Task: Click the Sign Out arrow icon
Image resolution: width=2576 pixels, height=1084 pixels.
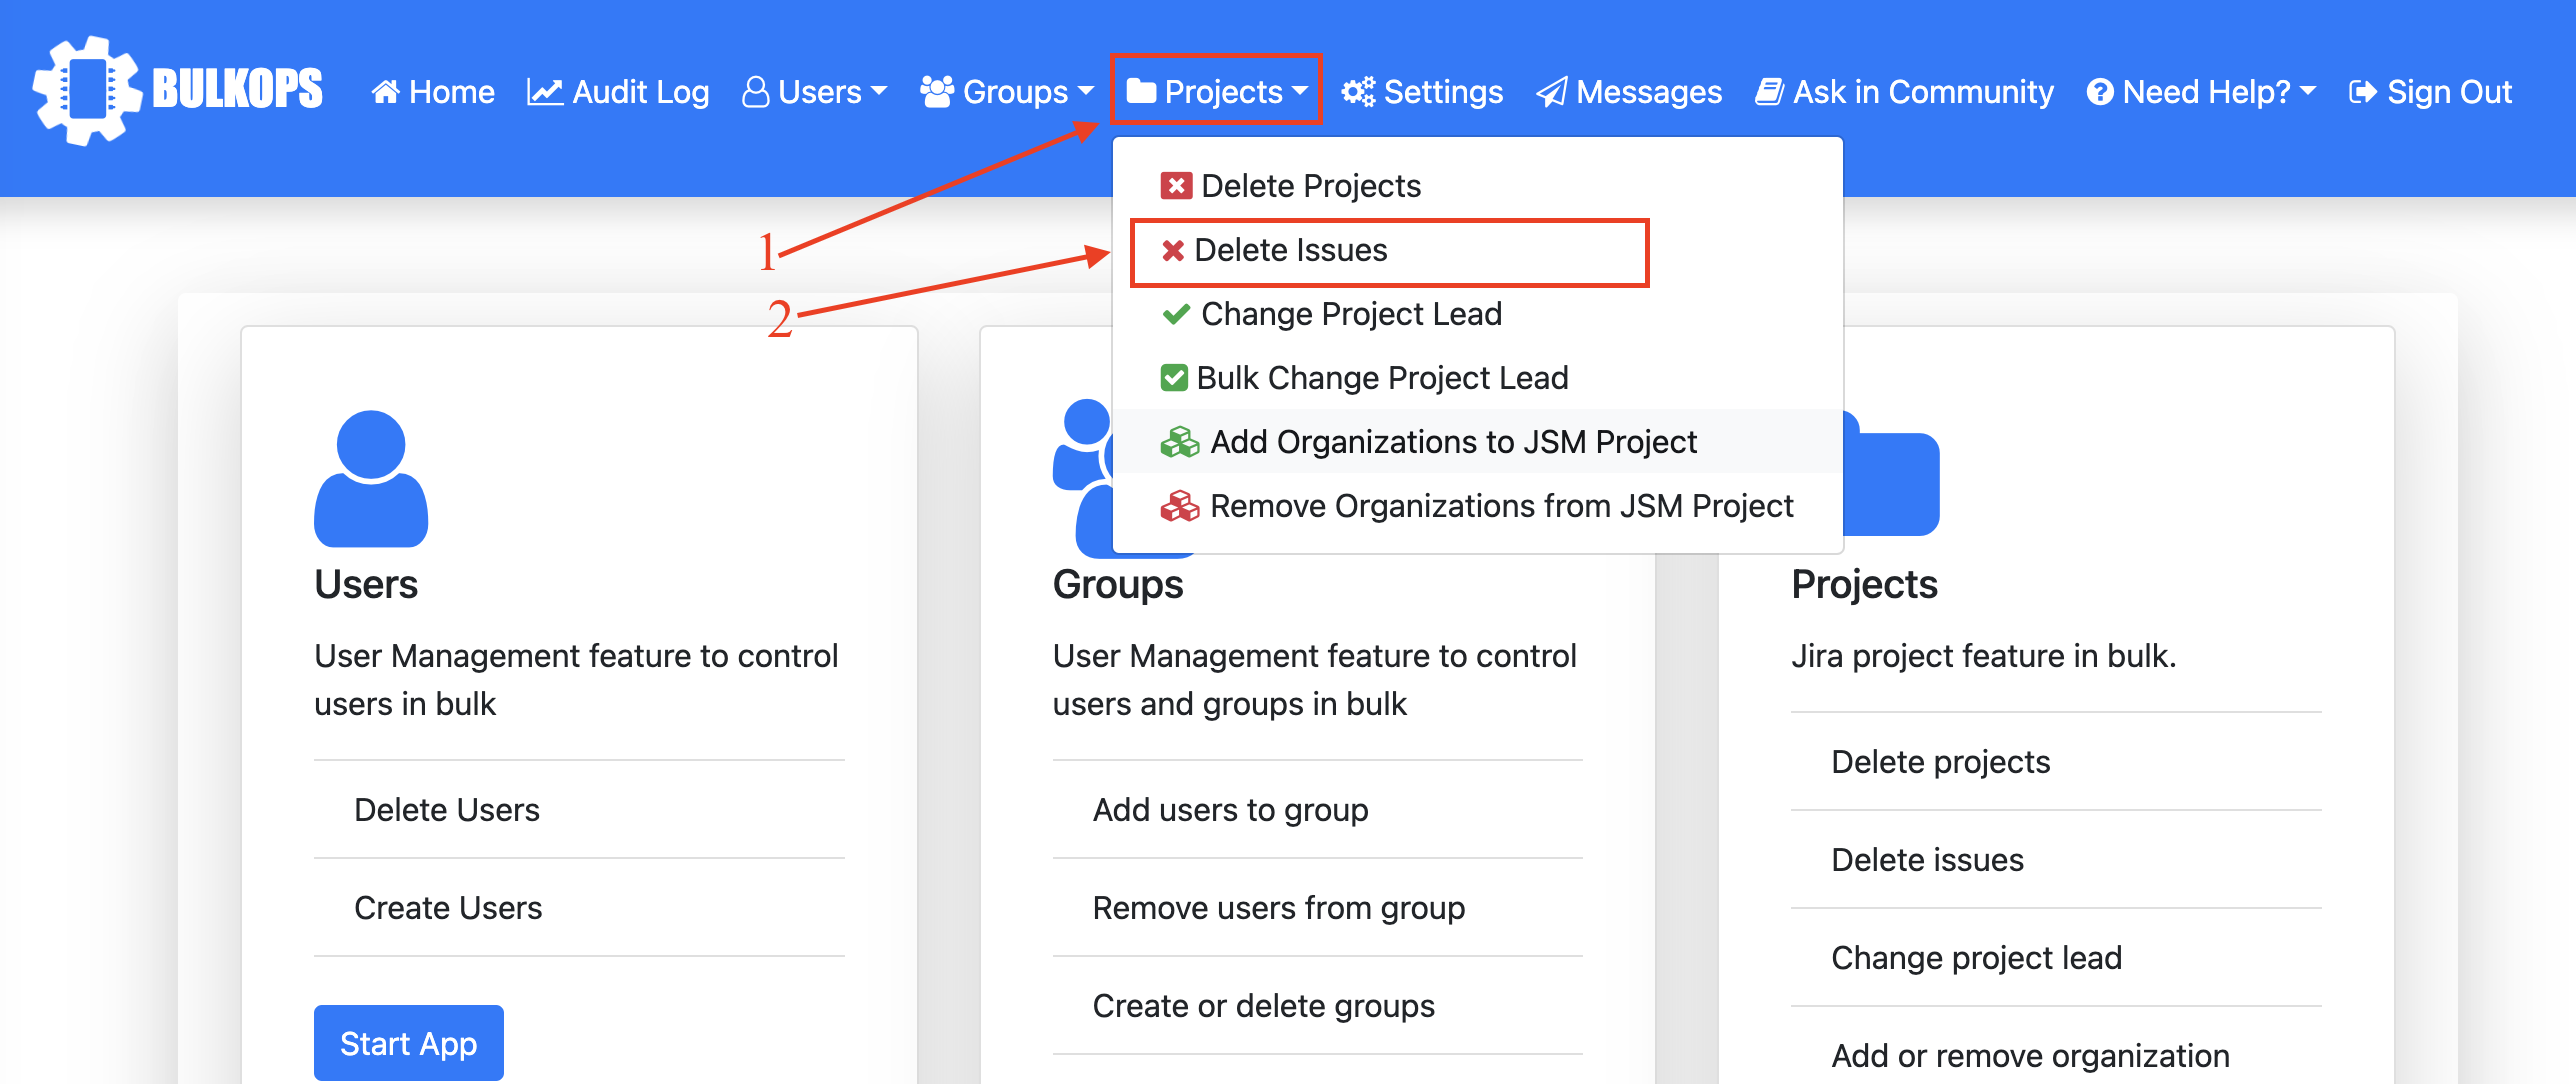Action: [2363, 92]
